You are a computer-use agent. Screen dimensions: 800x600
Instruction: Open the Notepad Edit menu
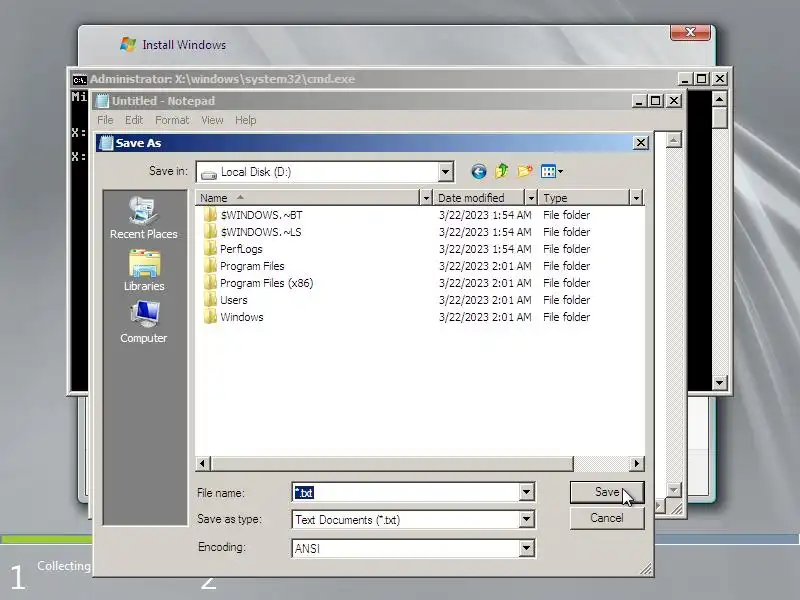(x=134, y=120)
